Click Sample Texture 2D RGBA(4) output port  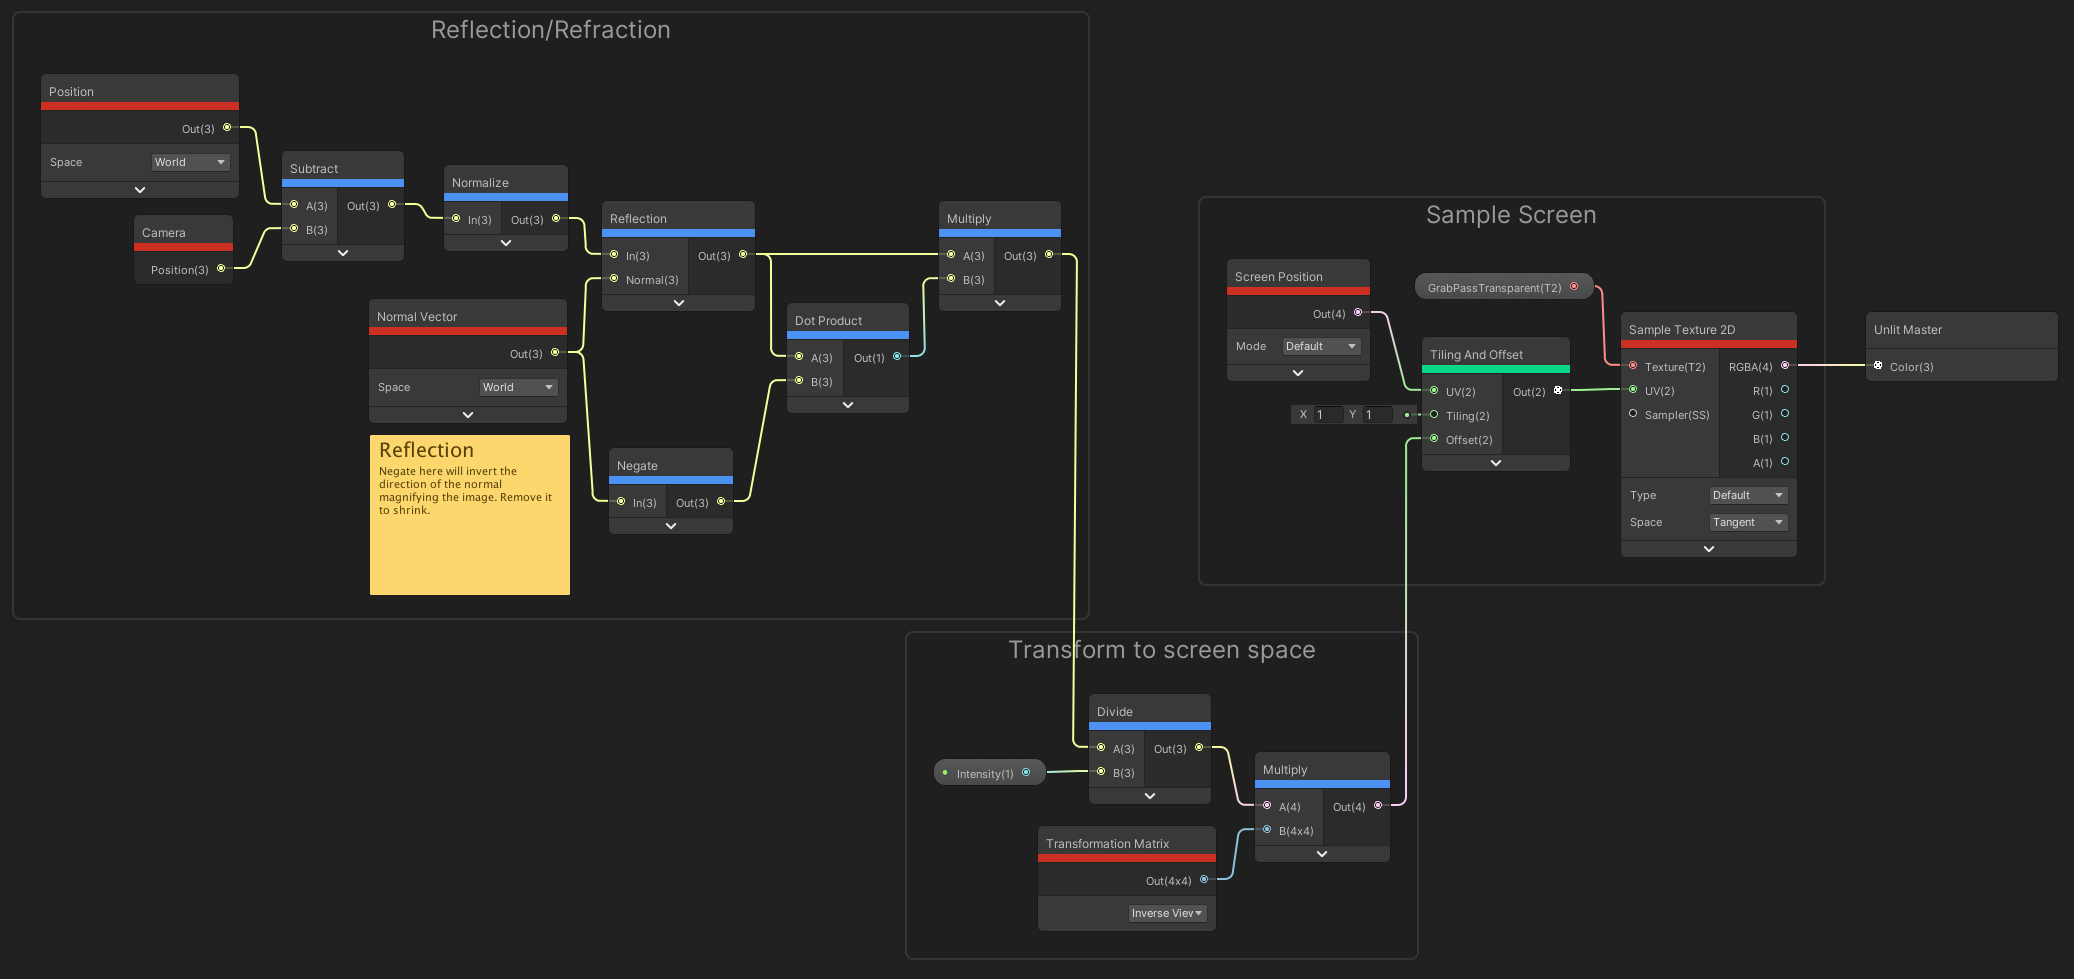click(1785, 365)
